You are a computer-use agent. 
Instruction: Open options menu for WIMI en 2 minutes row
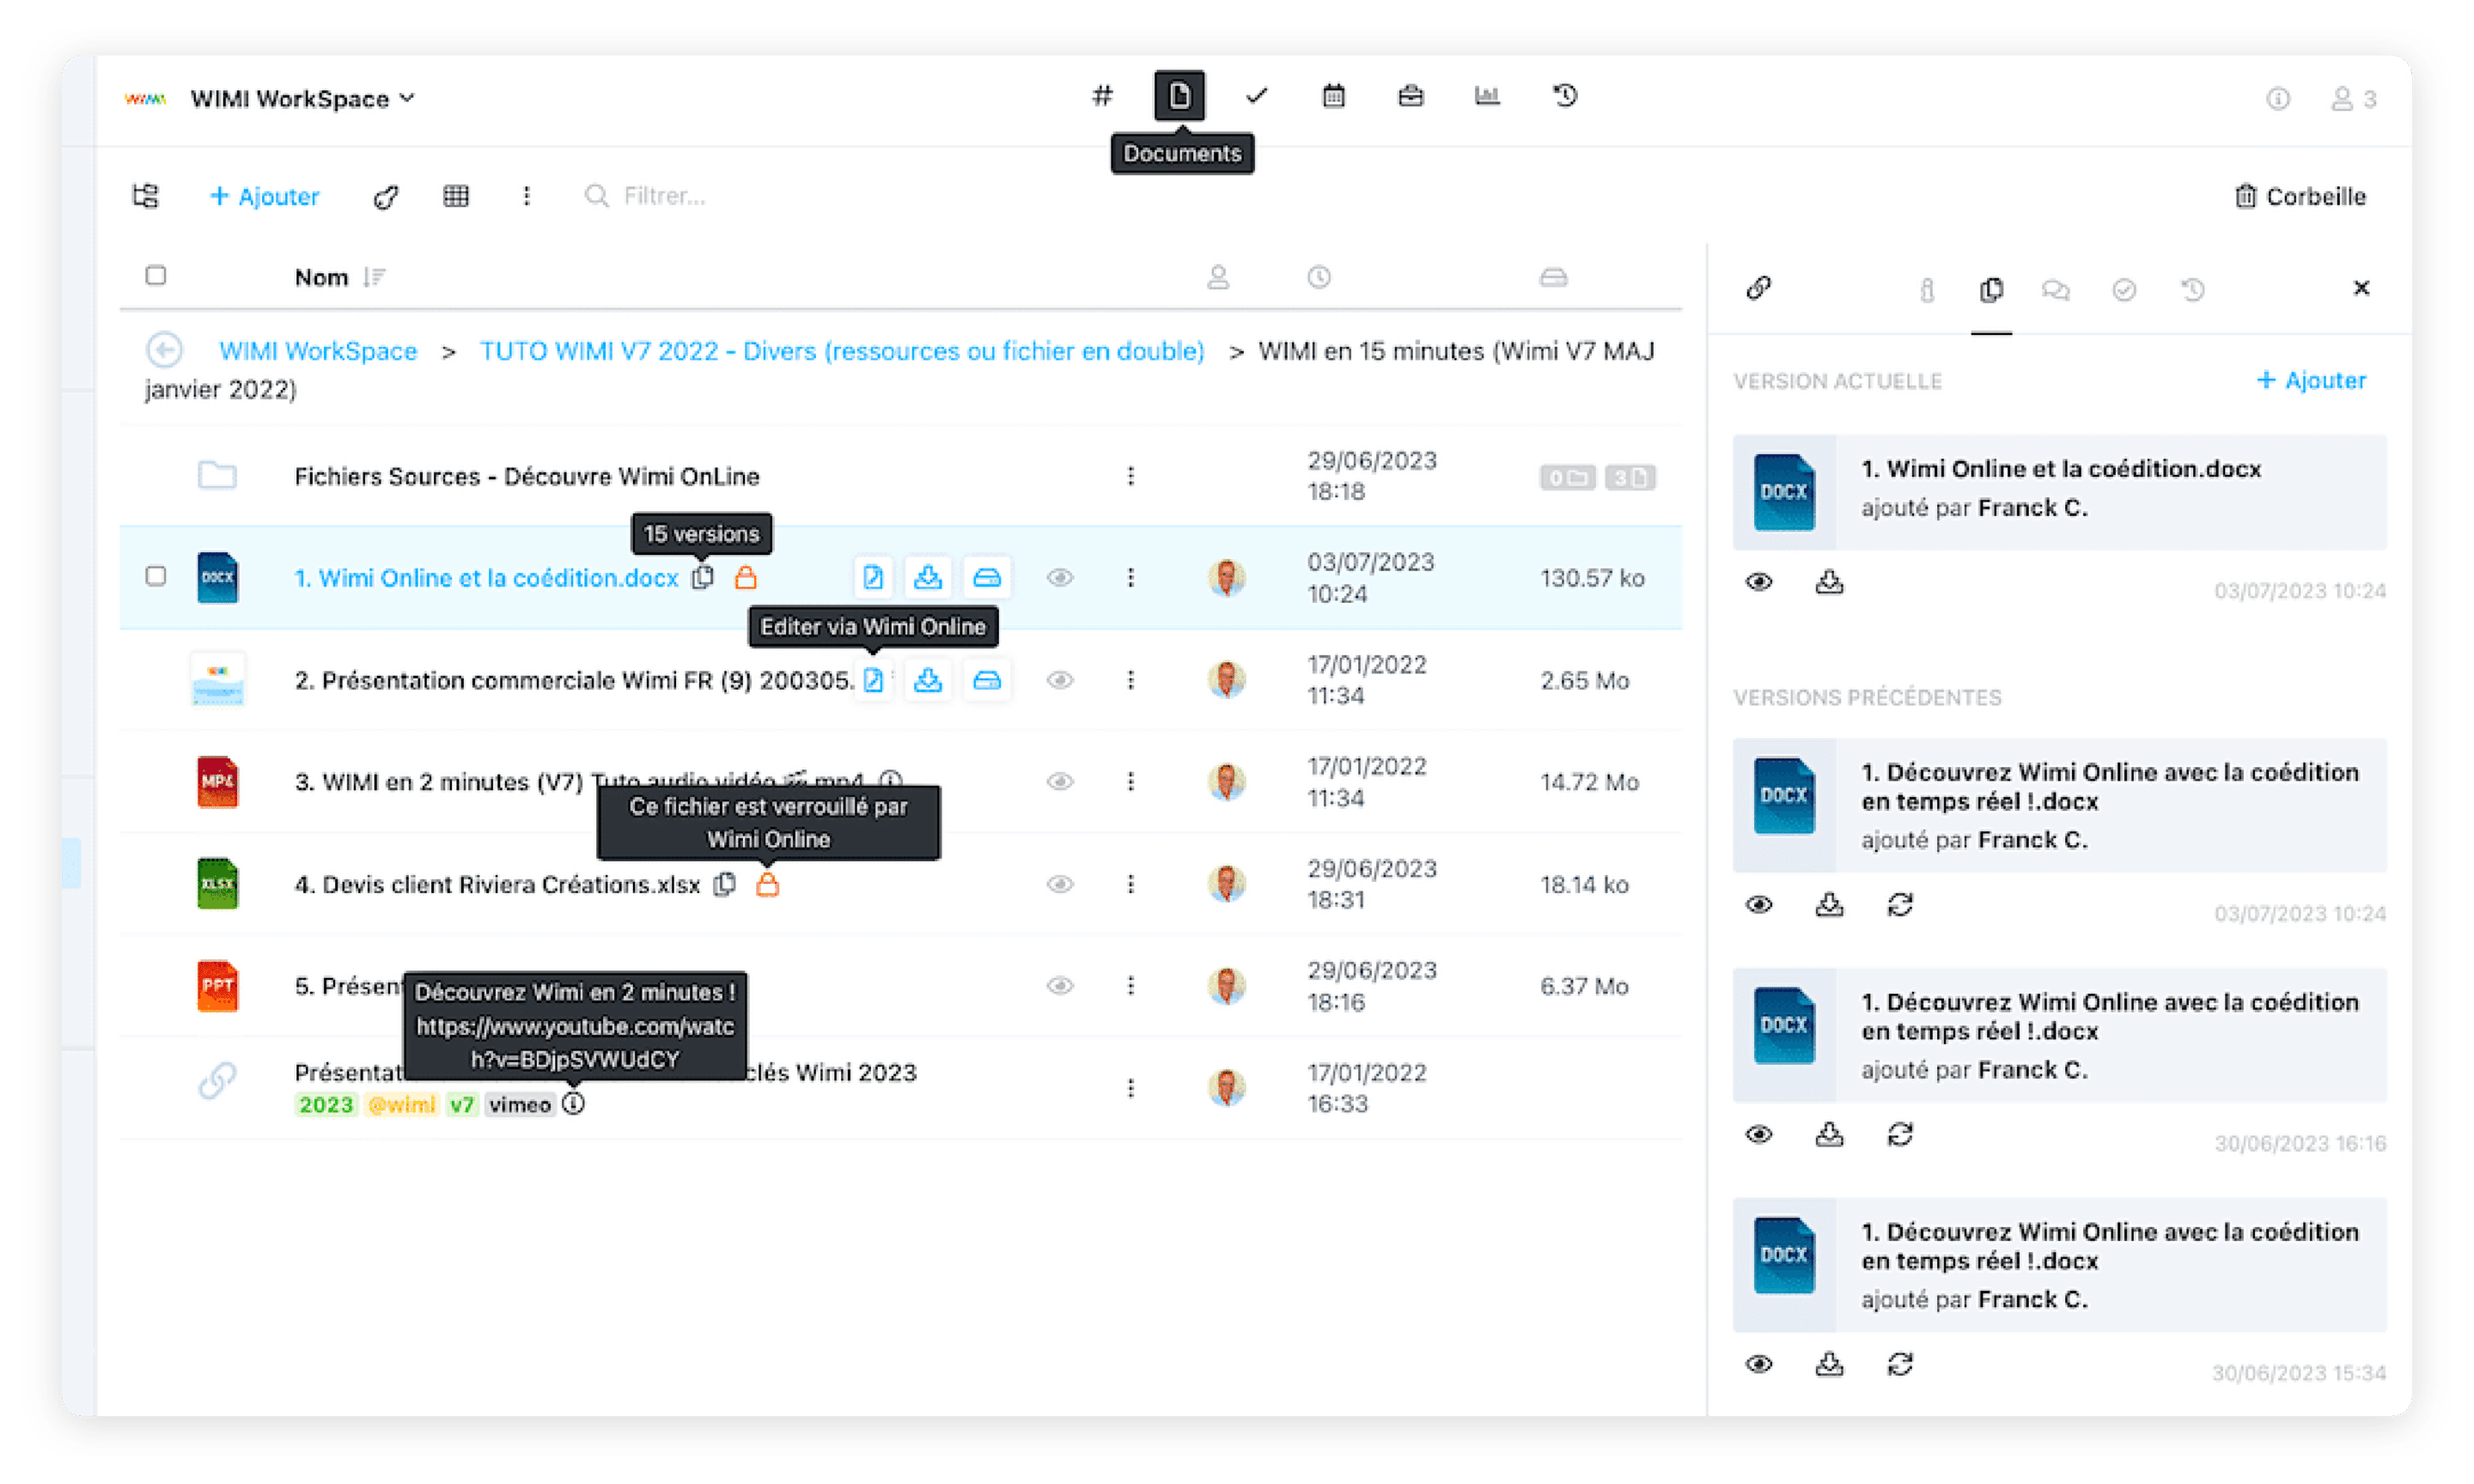1130,782
